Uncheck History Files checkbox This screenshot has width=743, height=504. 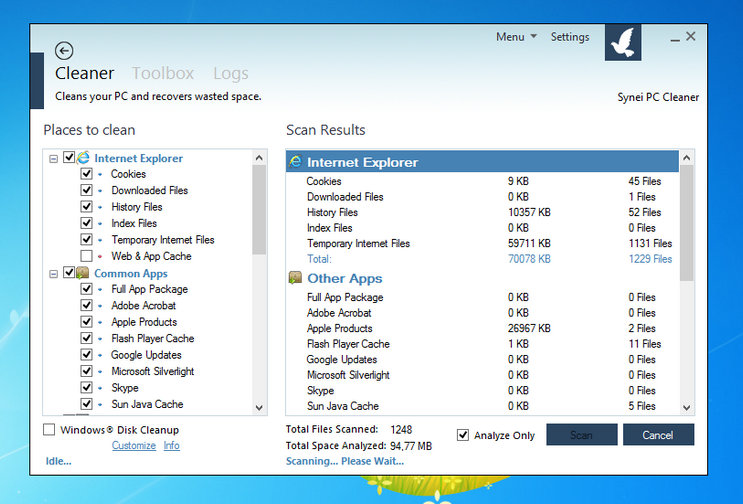(86, 207)
